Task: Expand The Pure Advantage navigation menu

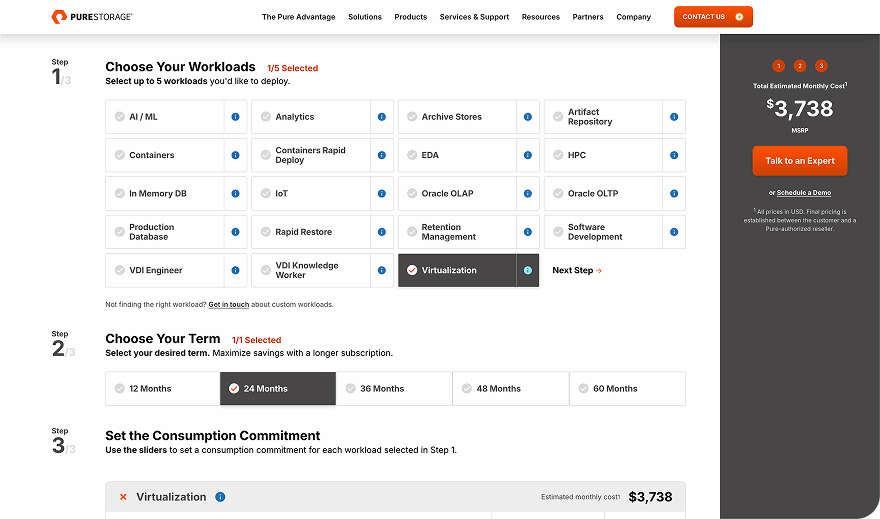Action: pyautogui.click(x=298, y=17)
